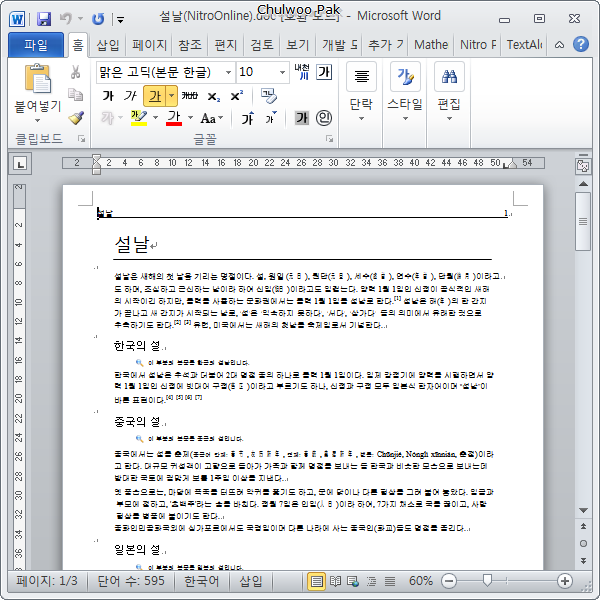Open the Change Case Aa menu
Image resolution: width=600 pixels, height=600 pixels.
(212, 118)
